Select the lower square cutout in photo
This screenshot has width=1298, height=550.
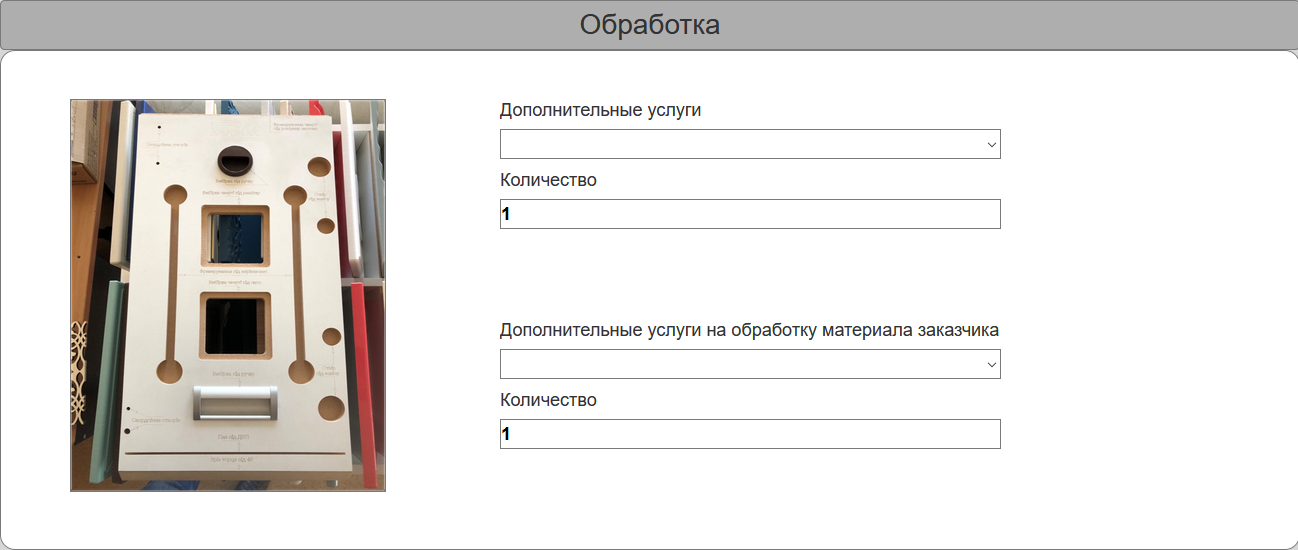tap(235, 325)
